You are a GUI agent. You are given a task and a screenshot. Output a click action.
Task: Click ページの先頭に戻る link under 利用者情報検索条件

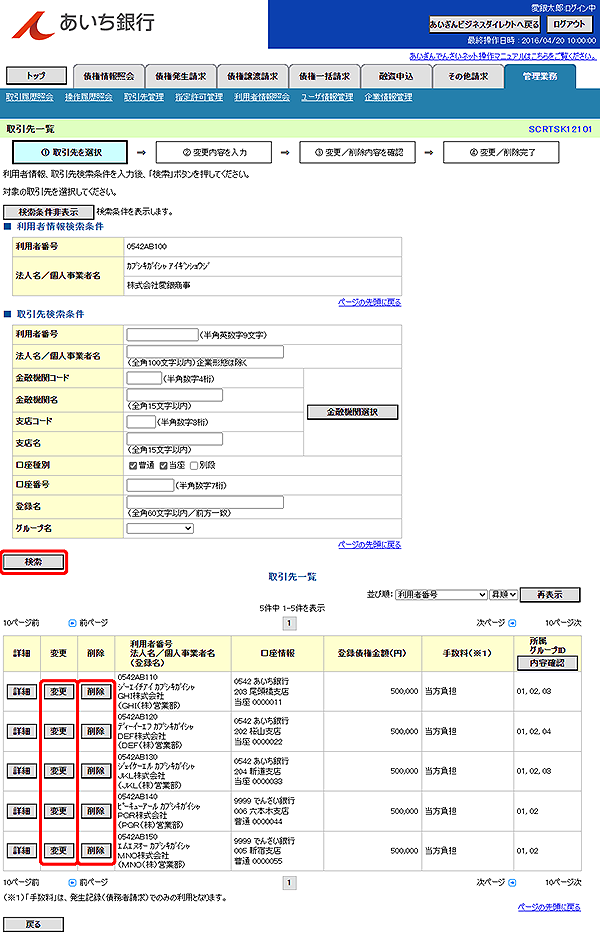370,302
